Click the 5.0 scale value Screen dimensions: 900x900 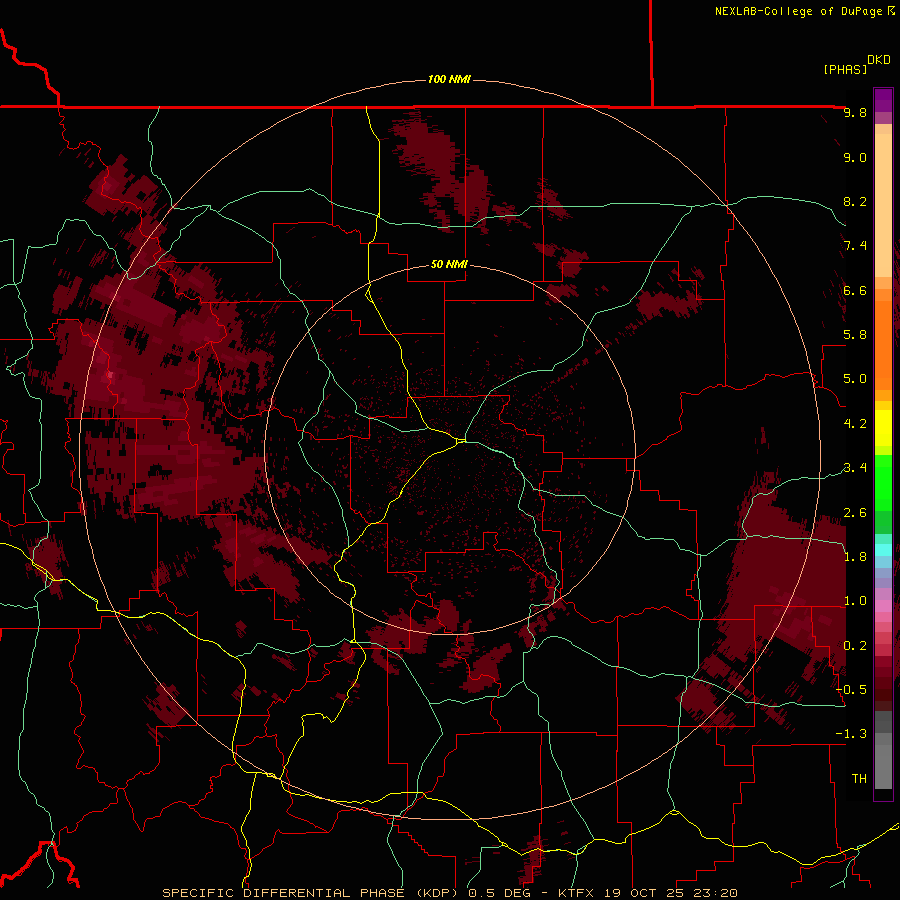tap(855, 379)
